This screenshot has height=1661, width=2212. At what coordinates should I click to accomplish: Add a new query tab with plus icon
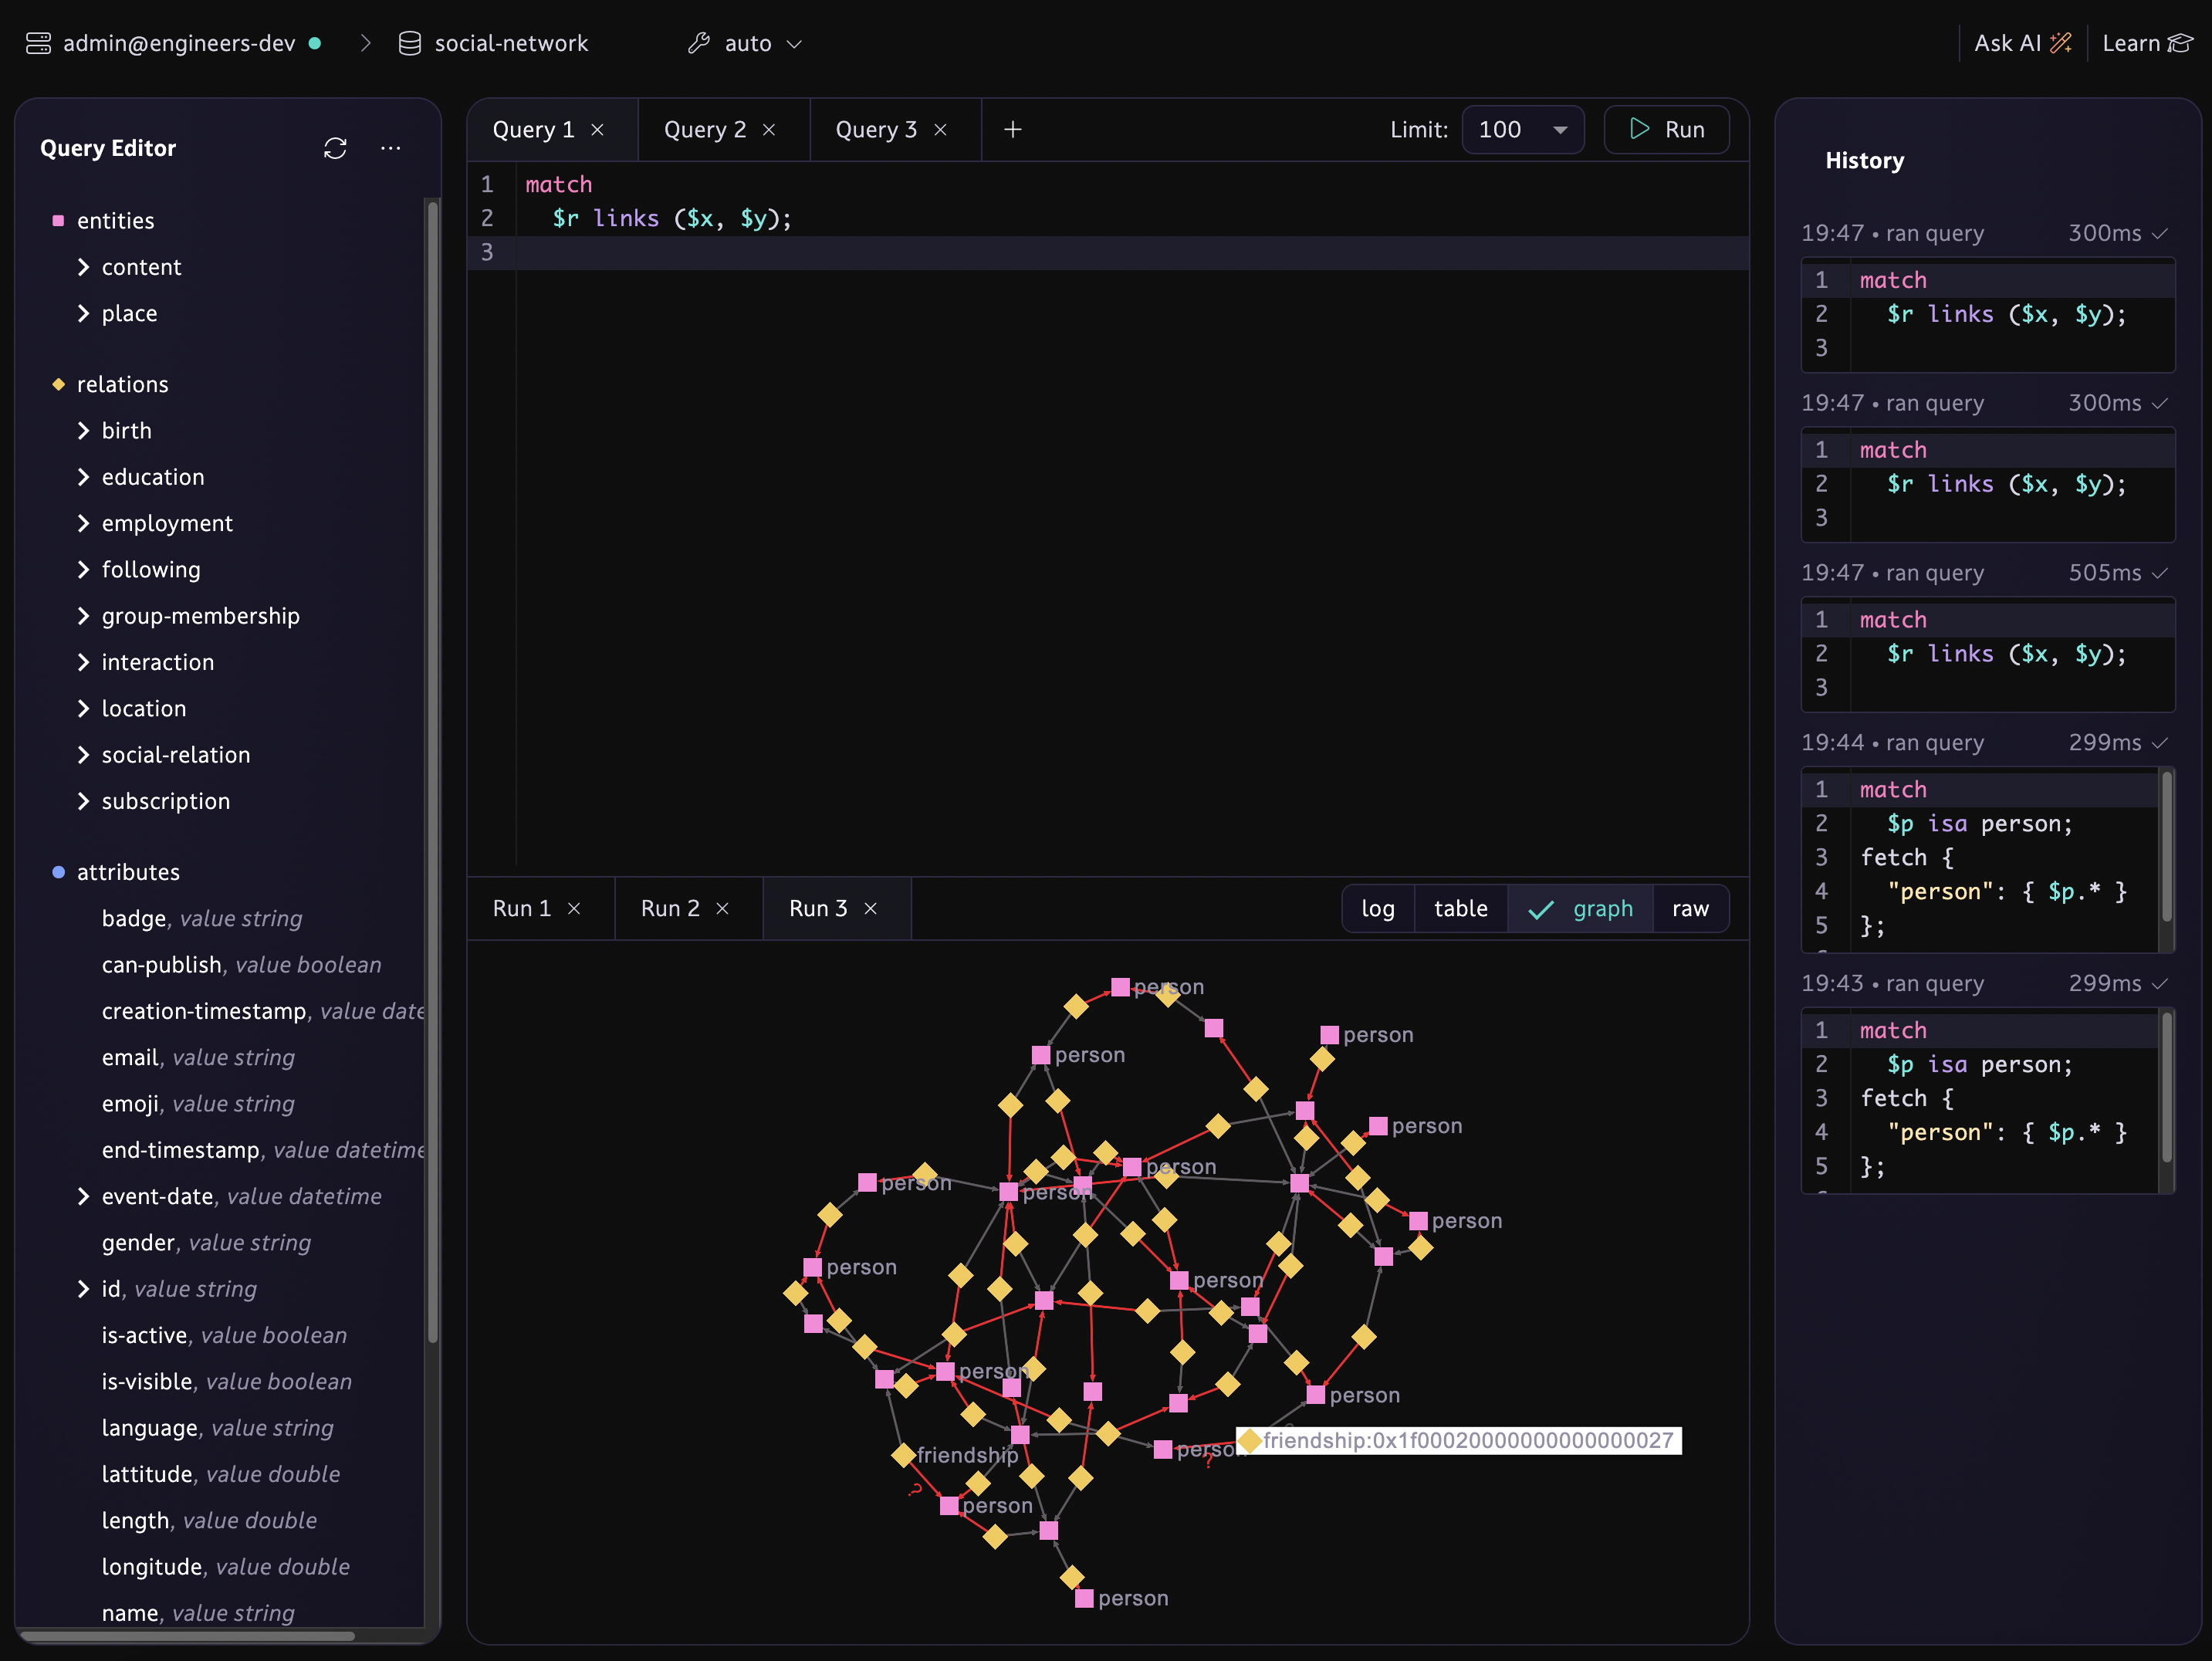tap(1012, 129)
